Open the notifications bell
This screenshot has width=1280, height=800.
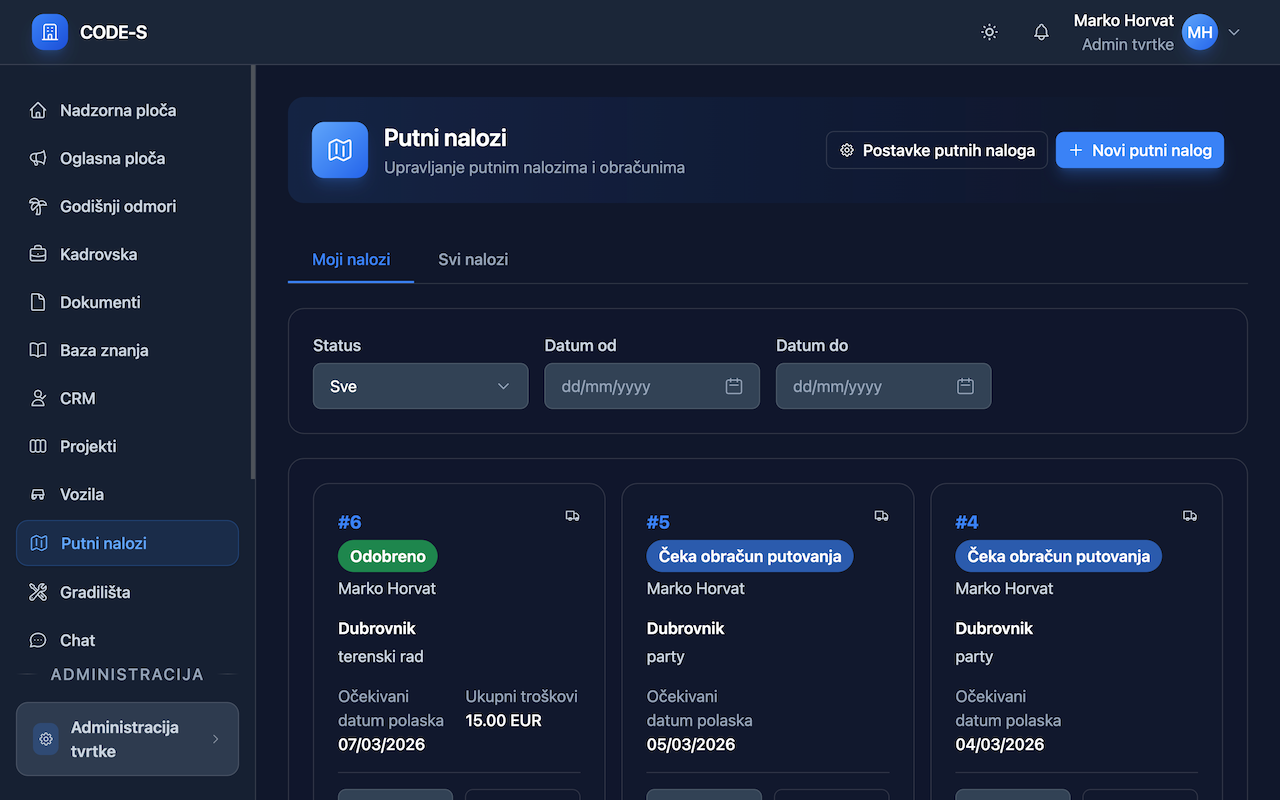1041,32
